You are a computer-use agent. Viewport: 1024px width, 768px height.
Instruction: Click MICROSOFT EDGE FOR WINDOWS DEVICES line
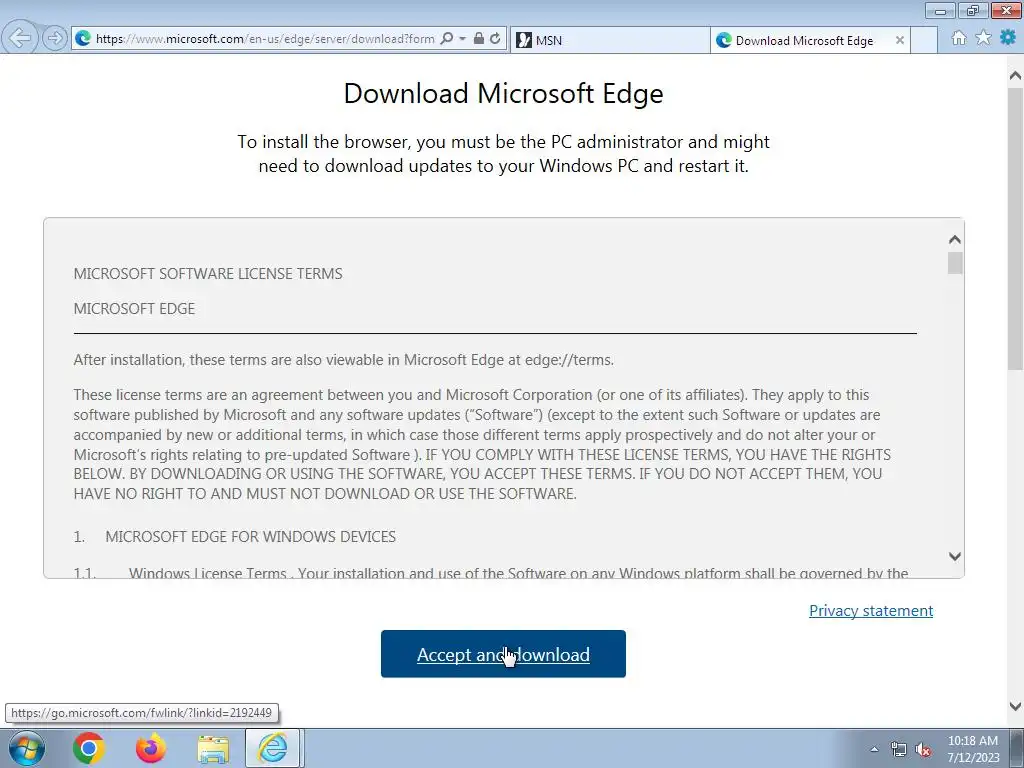point(250,537)
